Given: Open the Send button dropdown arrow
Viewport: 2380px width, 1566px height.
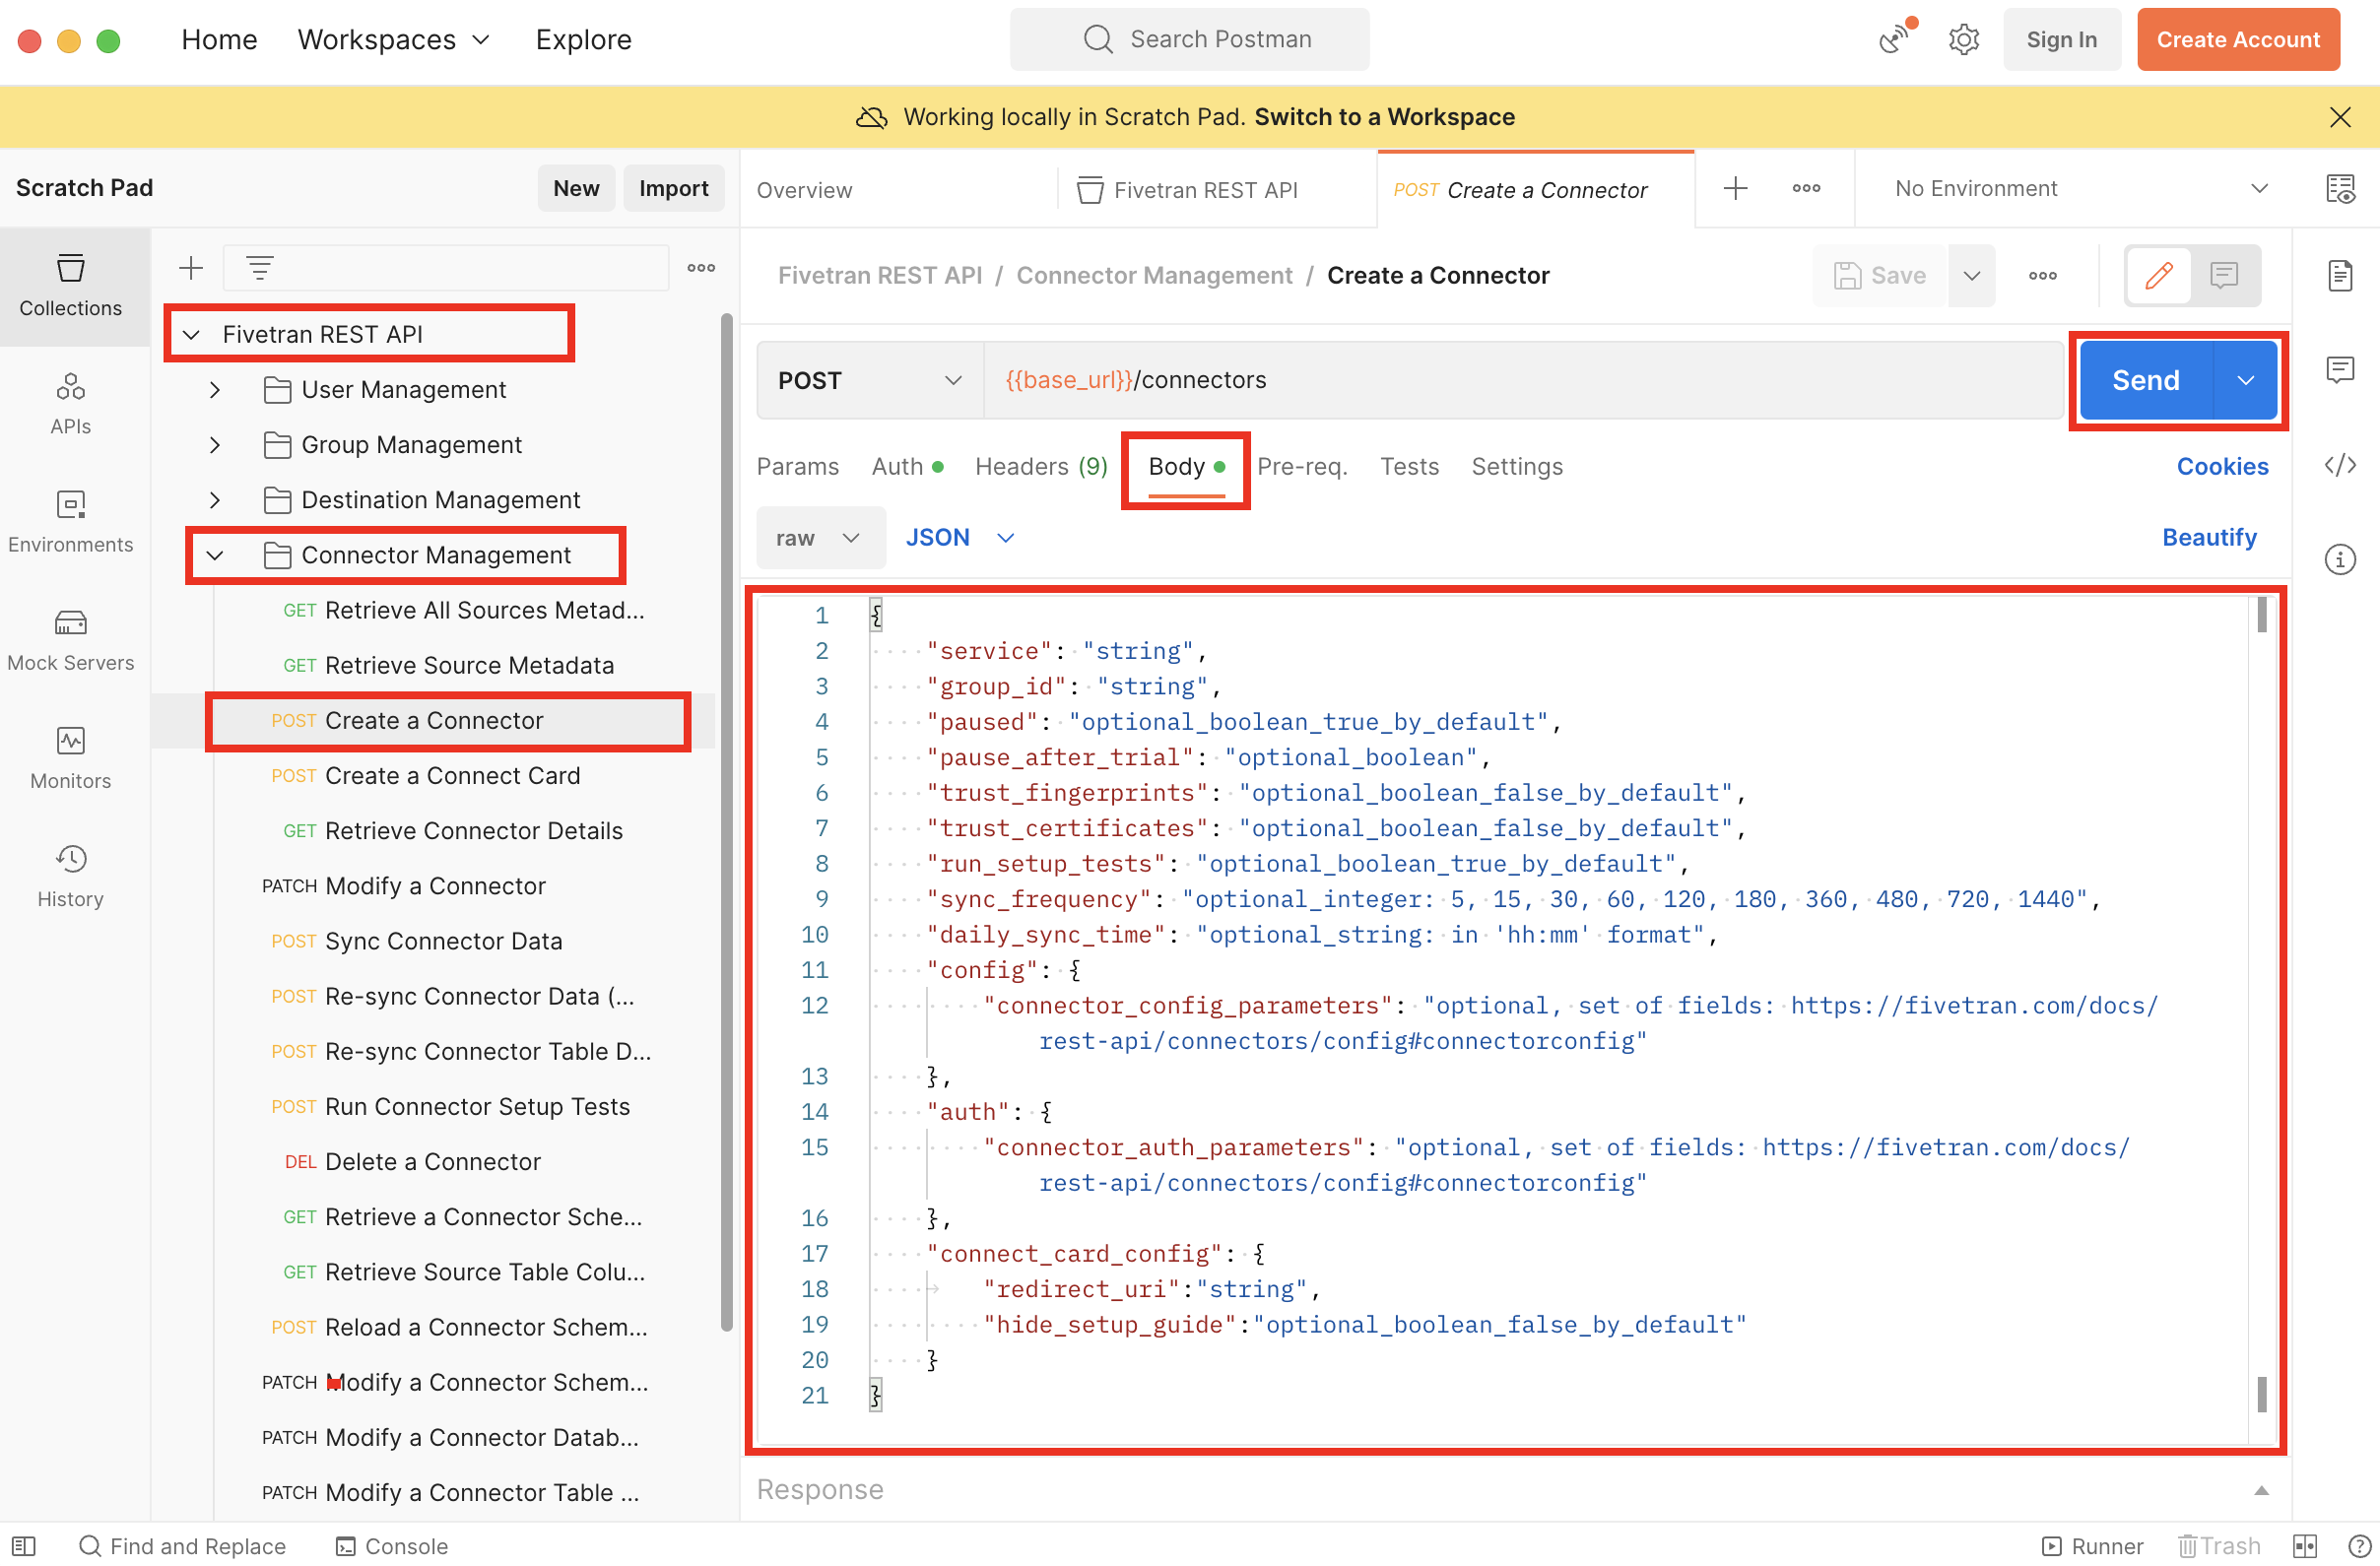Looking at the screenshot, I should pyautogui.click(x=2245, y=380).
